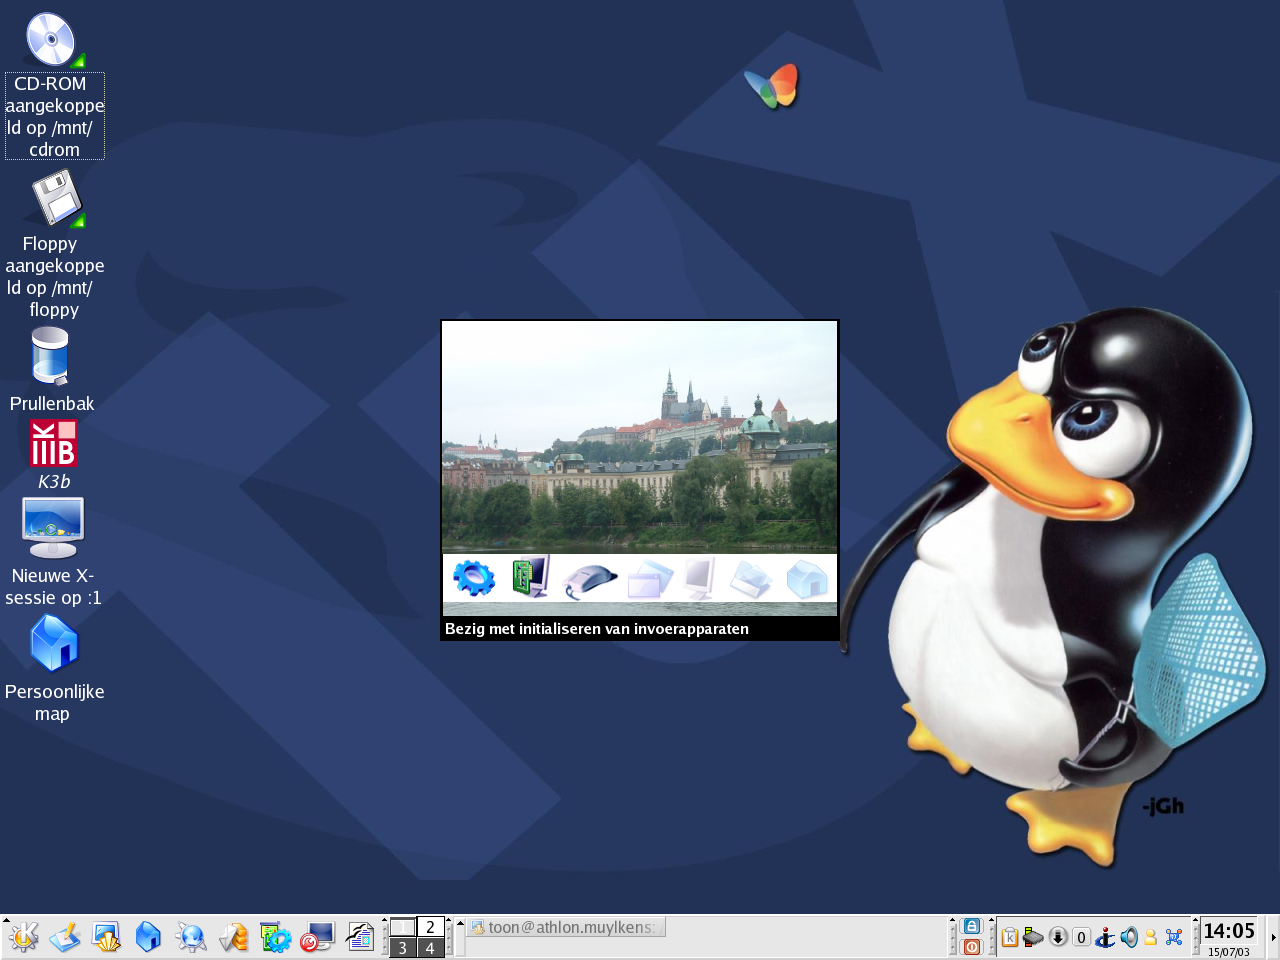Open the terminal shell panel icon
This screenshot has height=960, width=1280.
[x=107, y=937]
